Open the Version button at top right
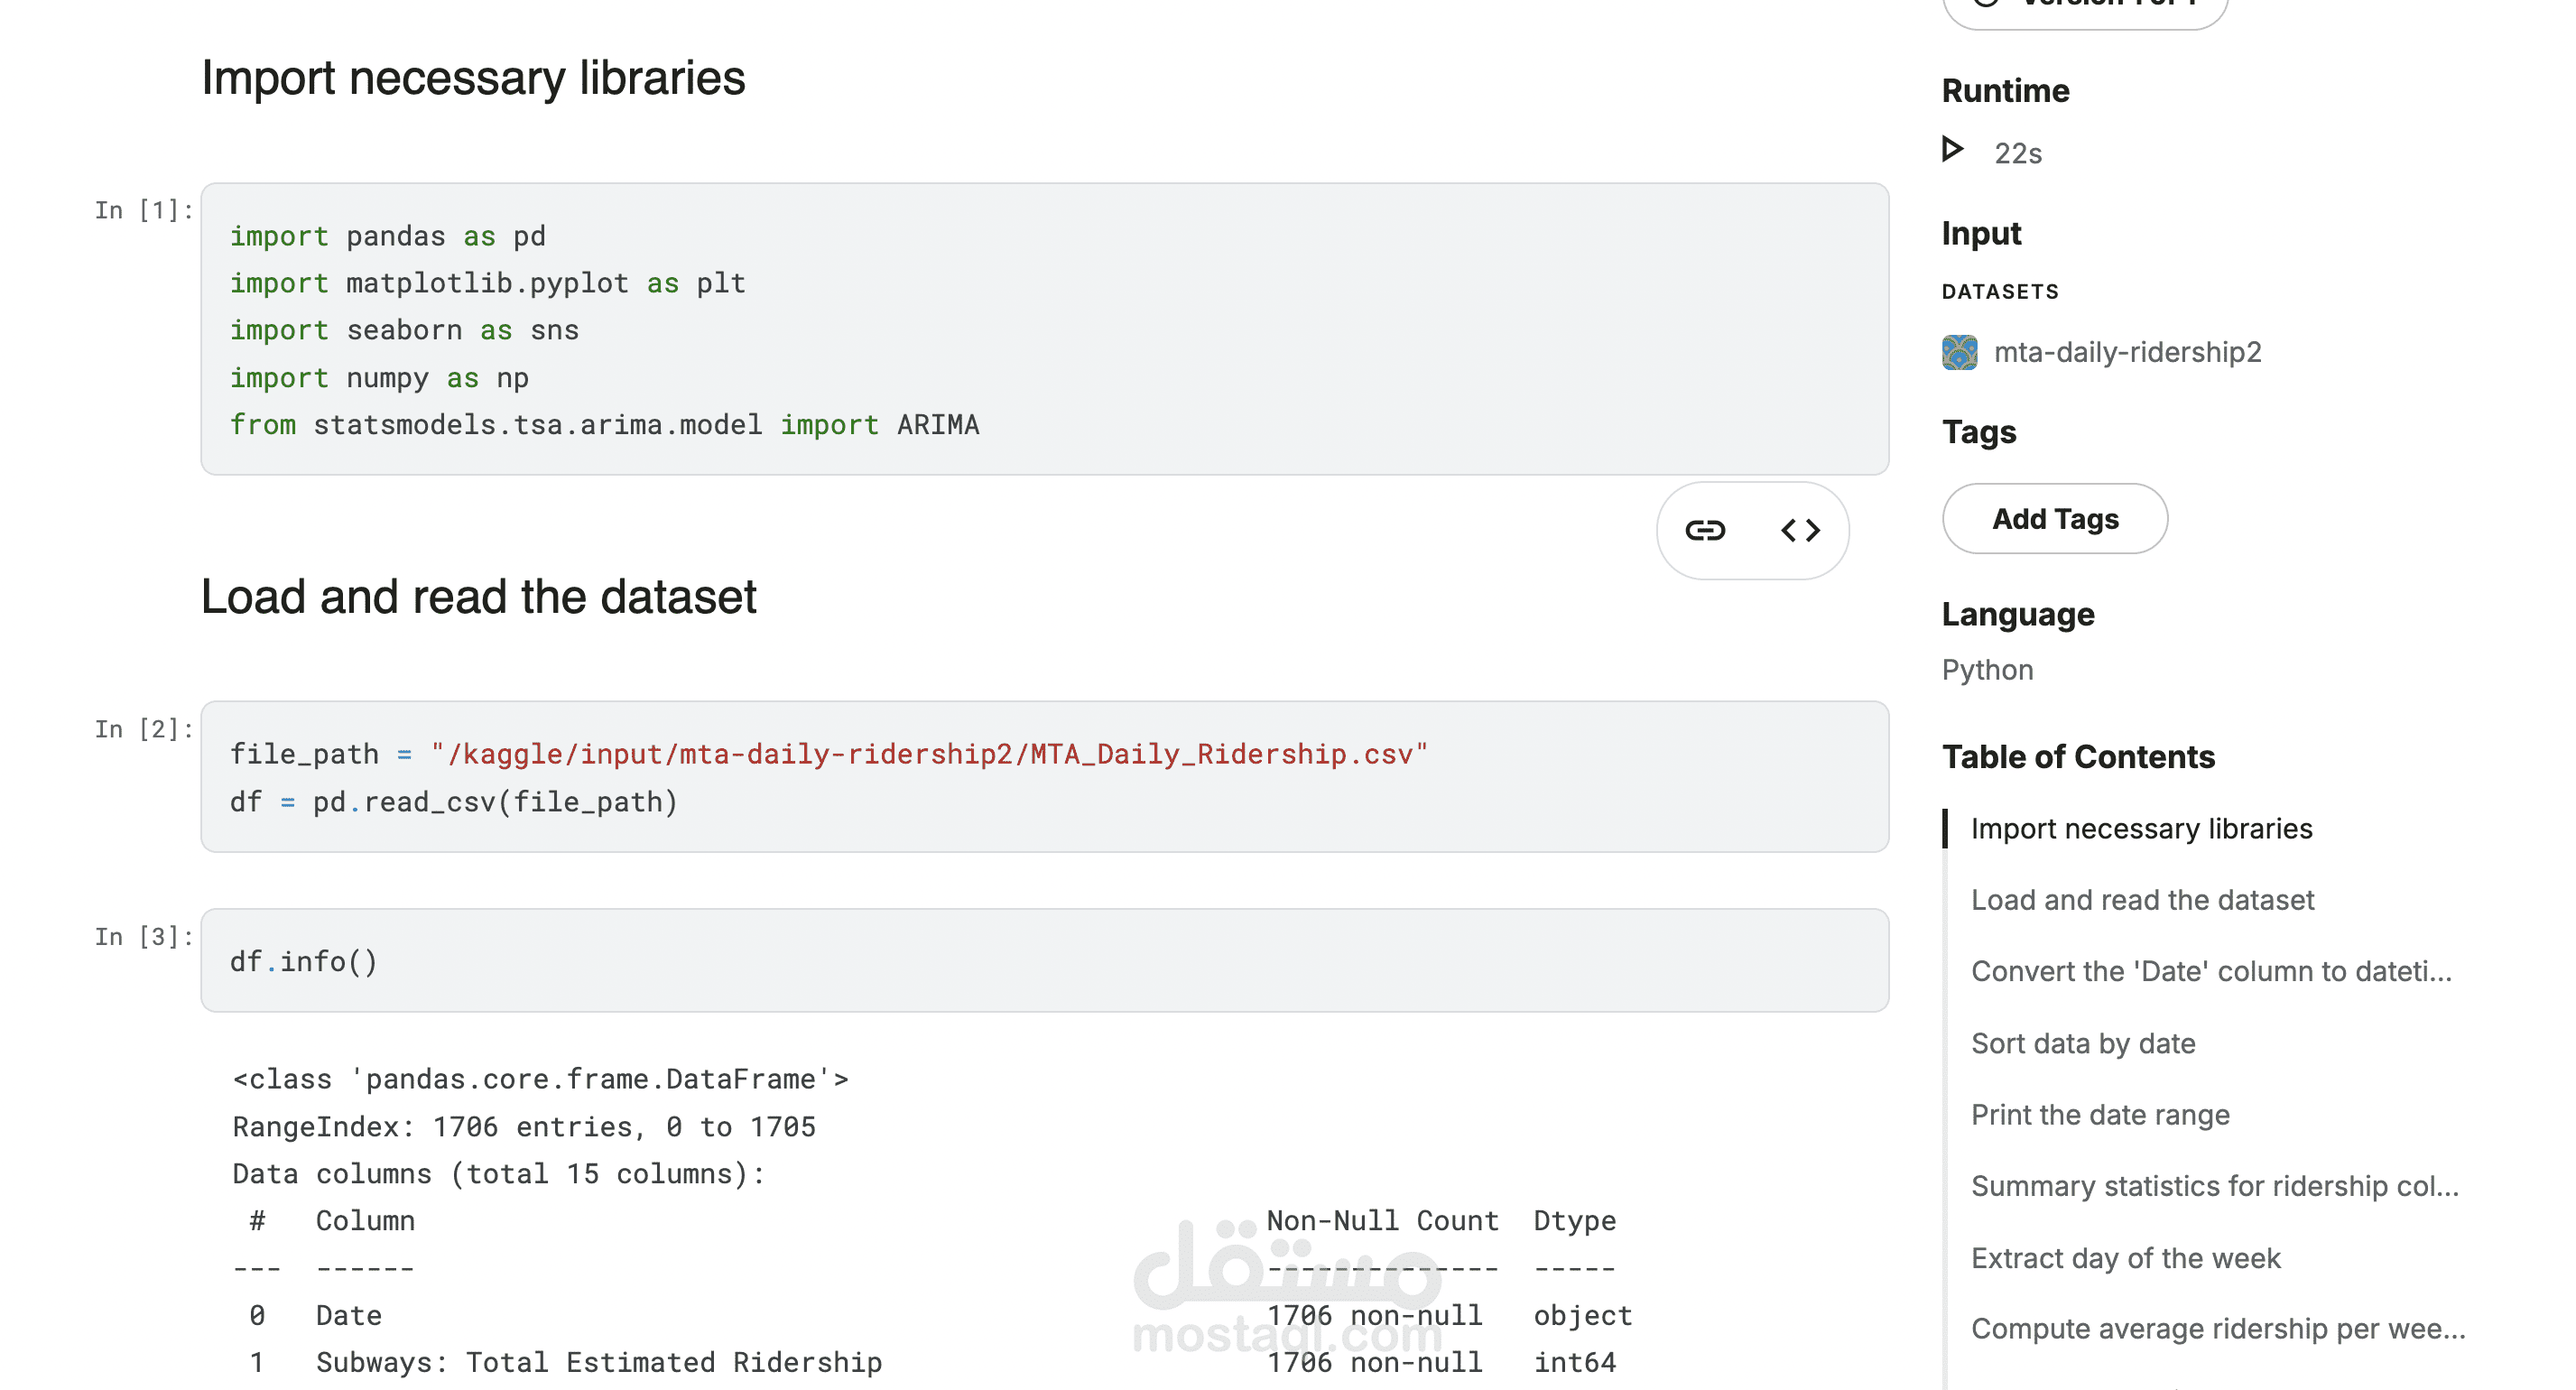This screenshot has height=1390, width=2576. pos(2085,8)
